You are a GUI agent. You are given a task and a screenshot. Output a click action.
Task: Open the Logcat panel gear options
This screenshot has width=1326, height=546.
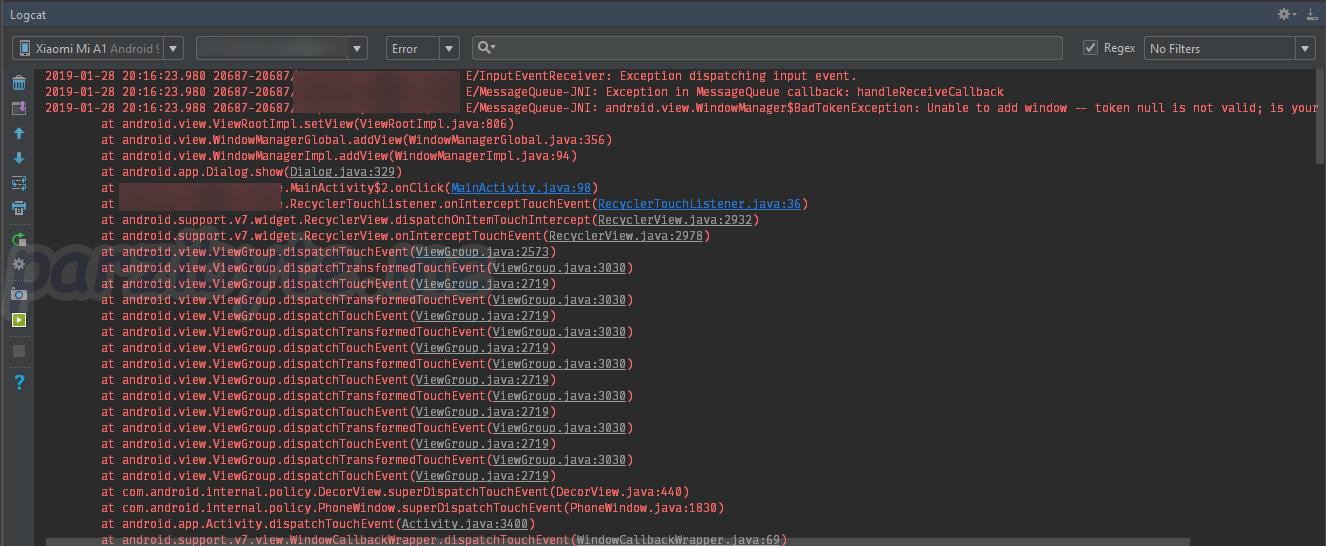tap(1286, 14)
